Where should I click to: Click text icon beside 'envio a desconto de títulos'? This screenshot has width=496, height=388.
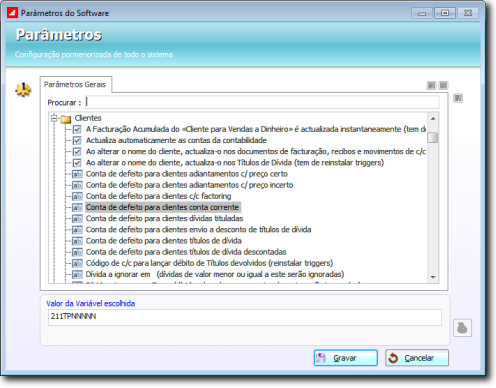[x=77, y=230]
